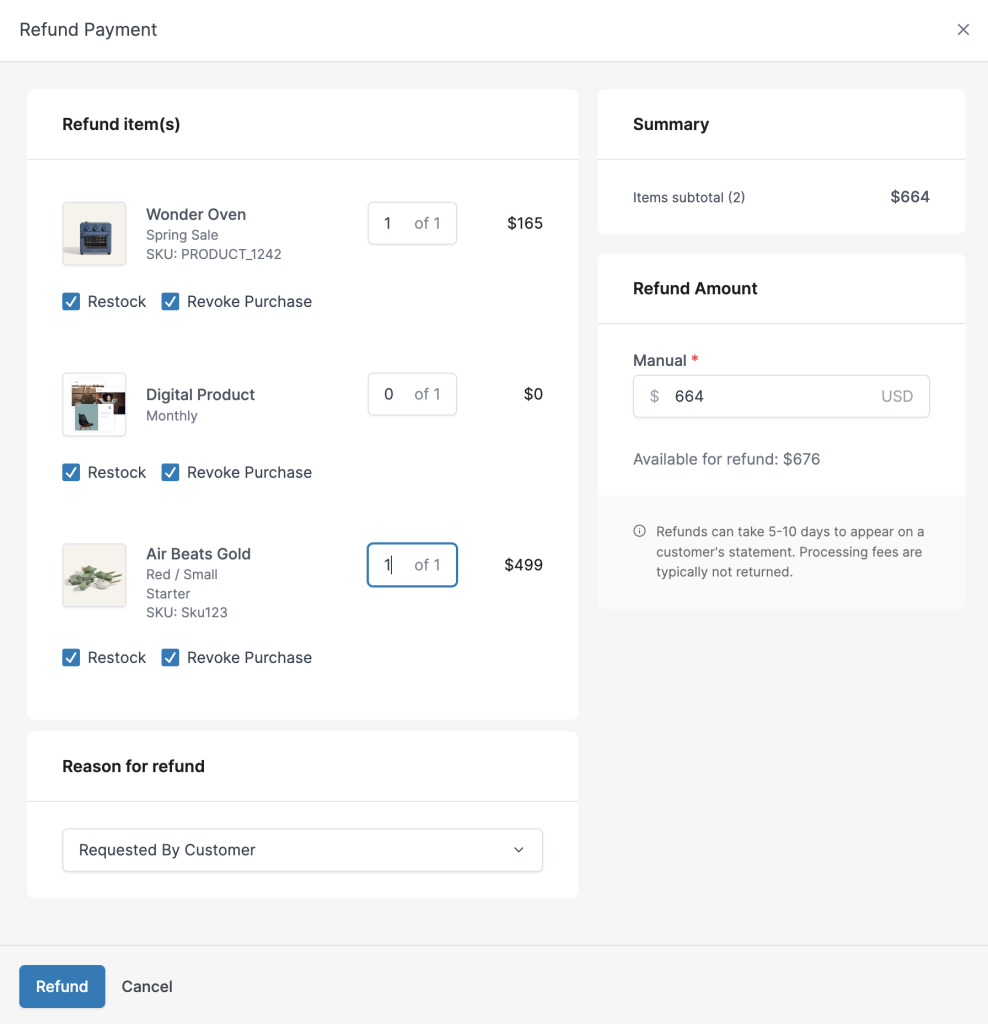Open the Reason for refund dropdown

[302, 850]
